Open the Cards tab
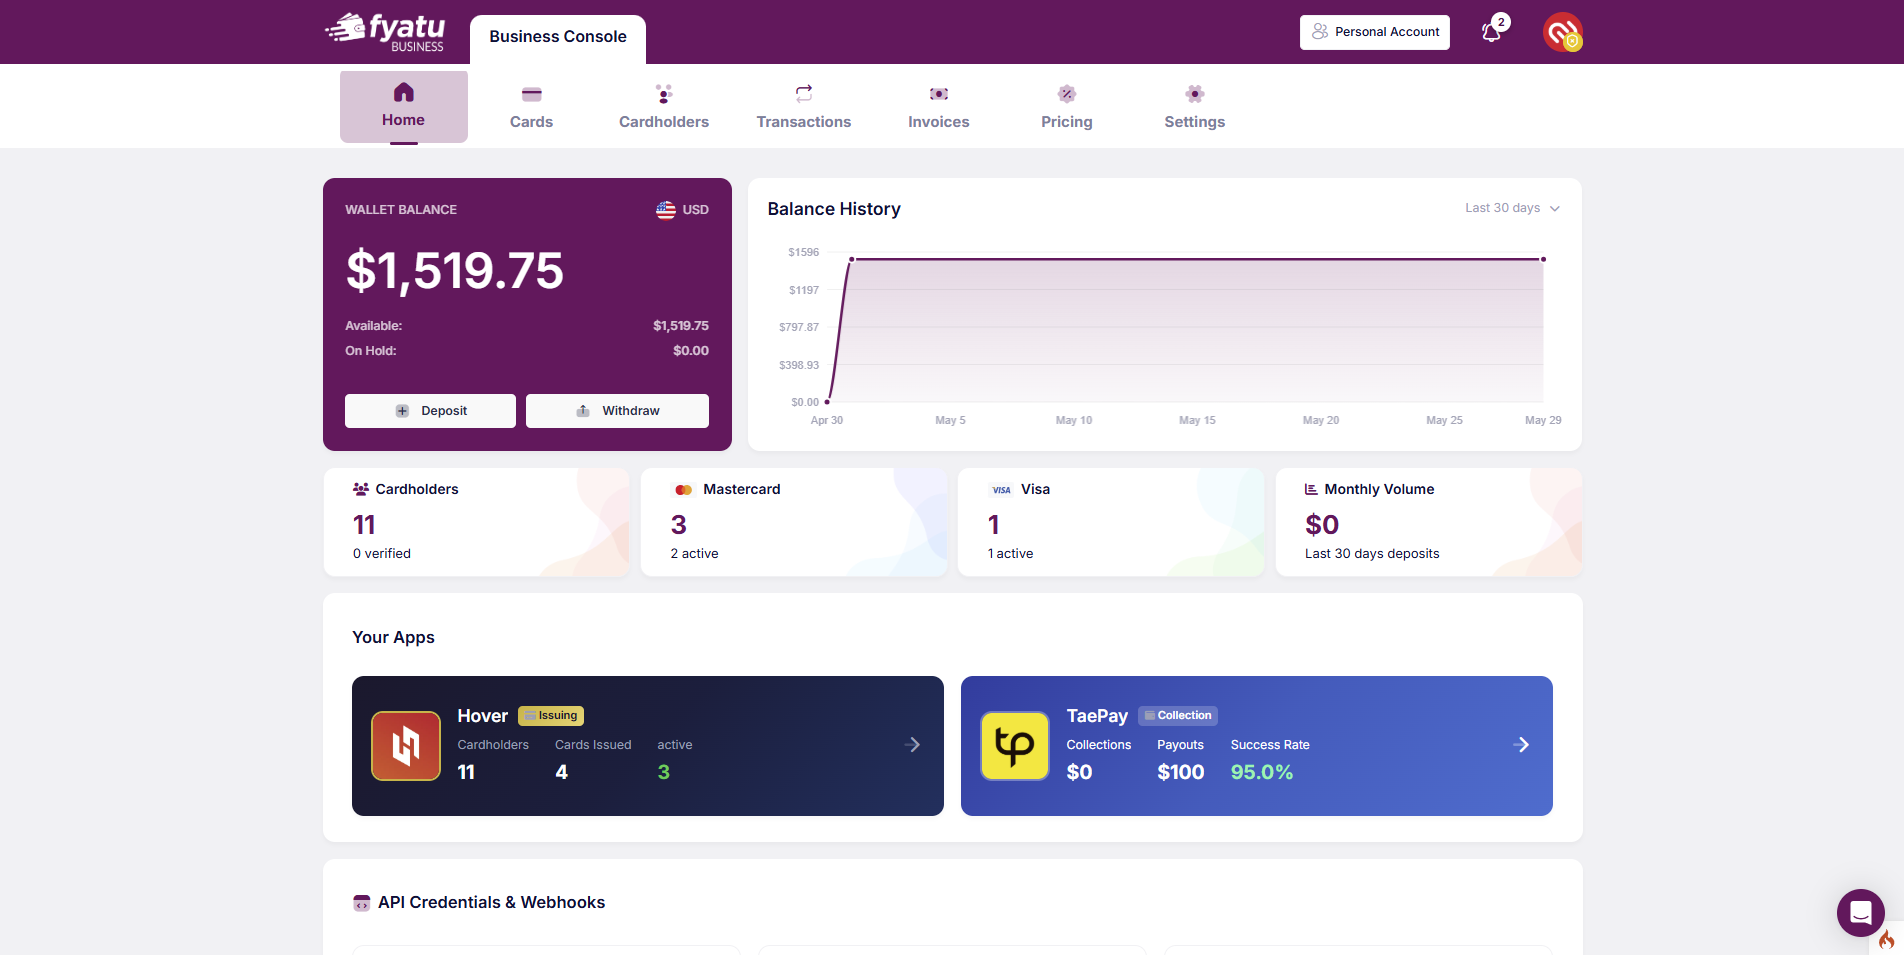The height and width of the screenshot is (955, 1904). click(x=531, y=107)
